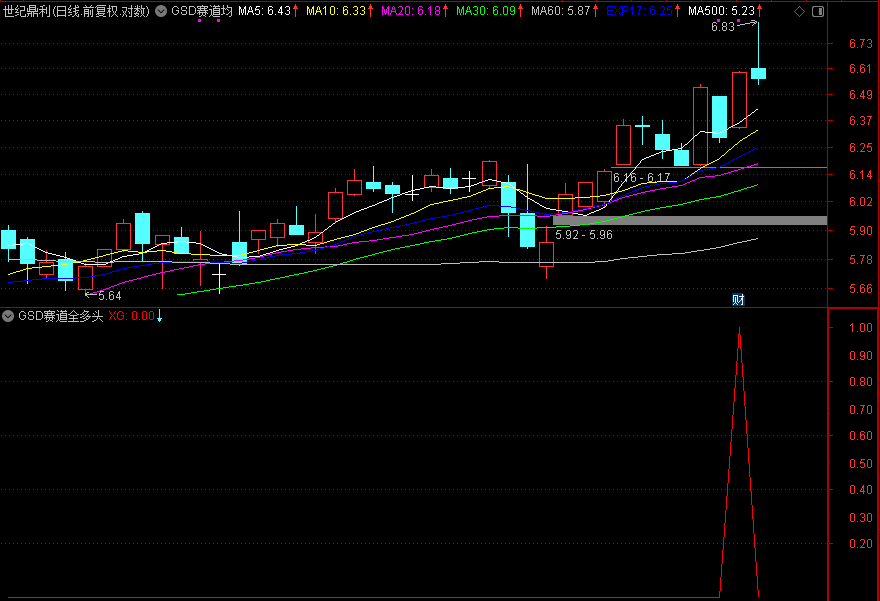Select the MA20 moving average label
Screen dimensions: 880x601
(x=410, y=11)
